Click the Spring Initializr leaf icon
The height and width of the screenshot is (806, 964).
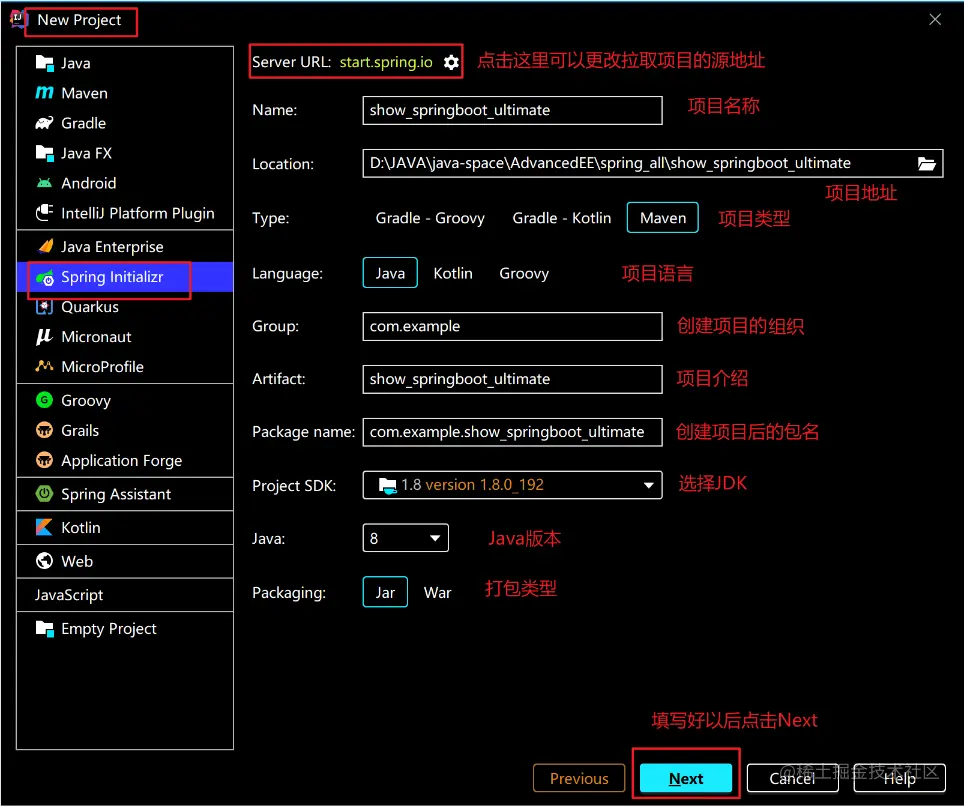pyautogui.click(x=45, y=277)
